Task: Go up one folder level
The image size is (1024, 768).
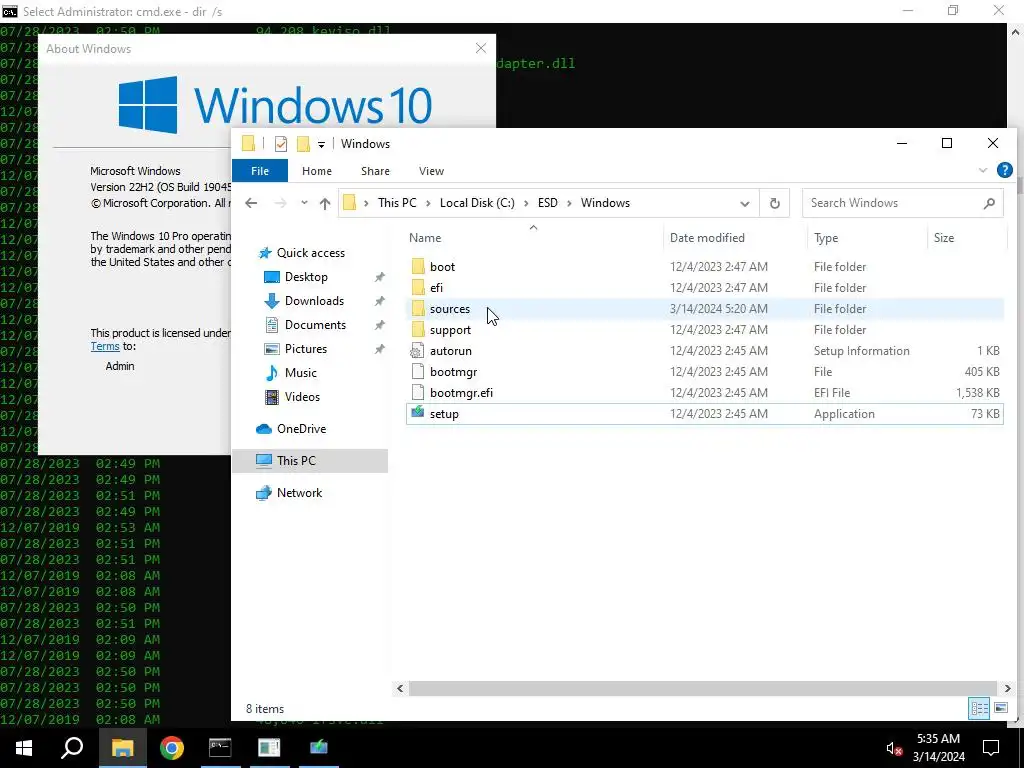Action: pyautogui.click(x=325, y=203)
